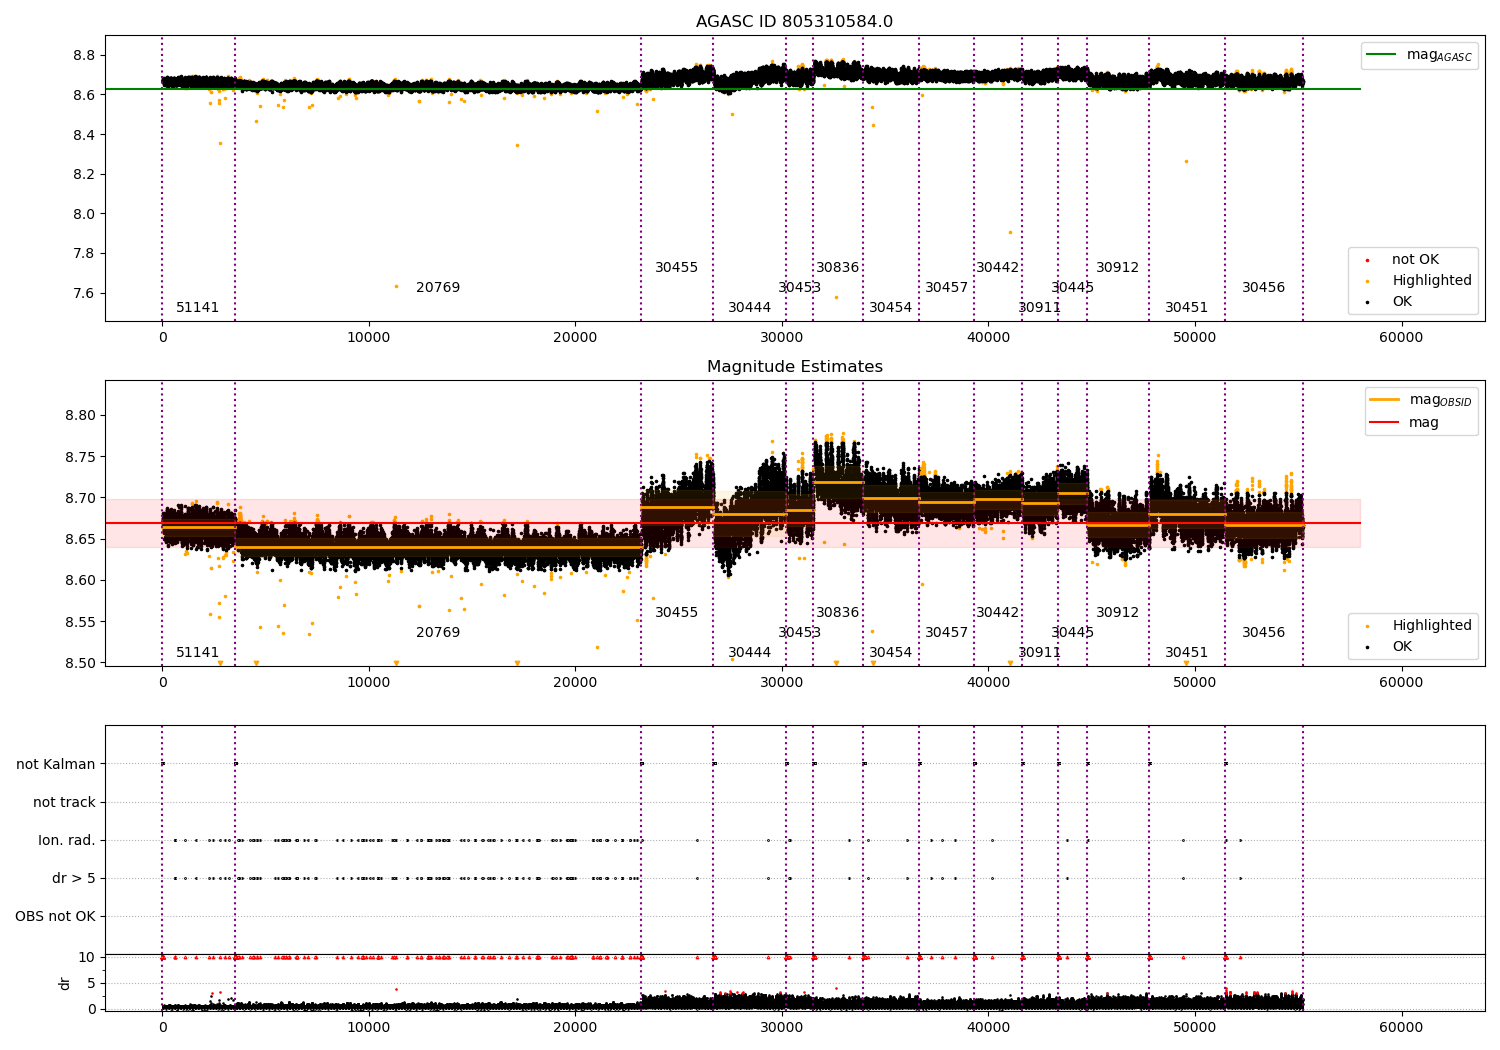Click the 8.2 y-axis tick label
Screen dimensions: 1500x1050
(x=84, y=174)
